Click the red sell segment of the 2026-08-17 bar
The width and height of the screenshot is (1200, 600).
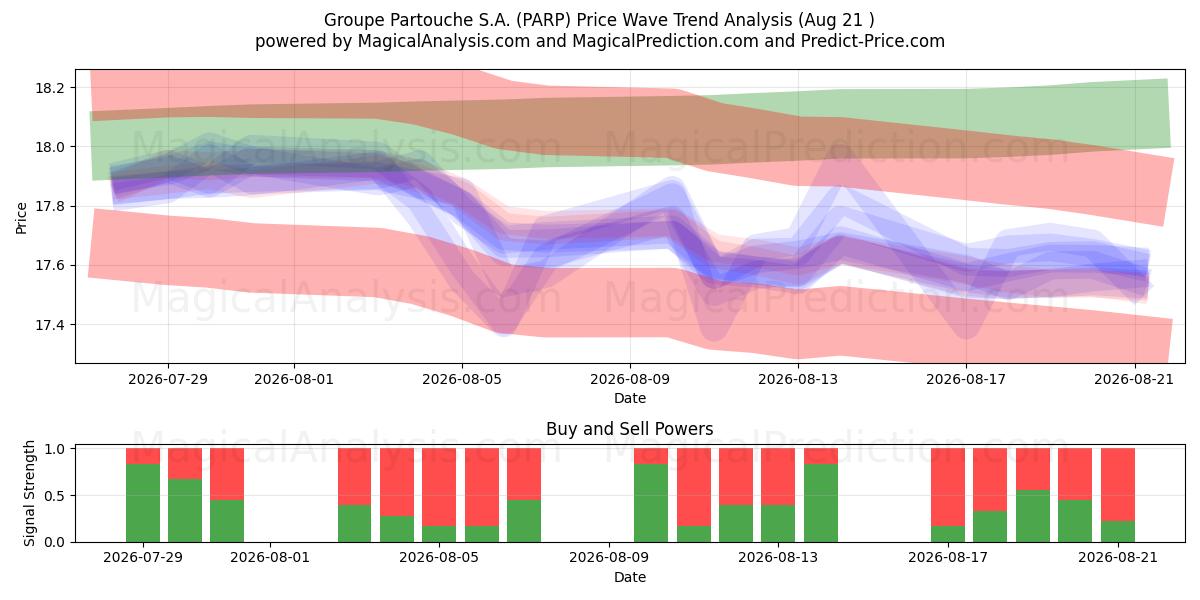(947, 487)
